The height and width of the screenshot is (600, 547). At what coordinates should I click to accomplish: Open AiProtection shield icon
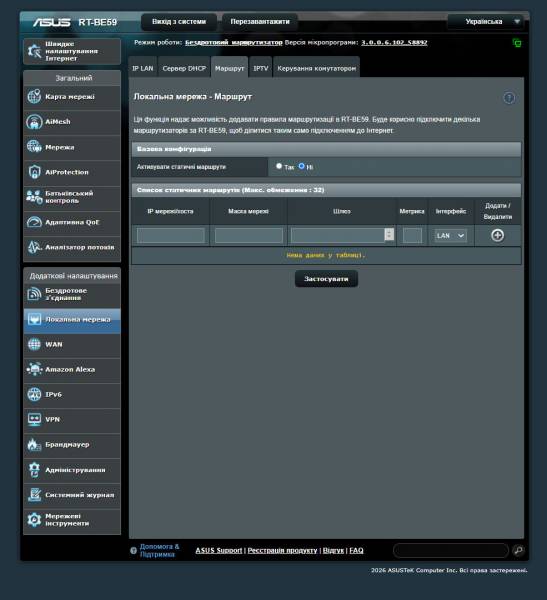pos(34,172)
